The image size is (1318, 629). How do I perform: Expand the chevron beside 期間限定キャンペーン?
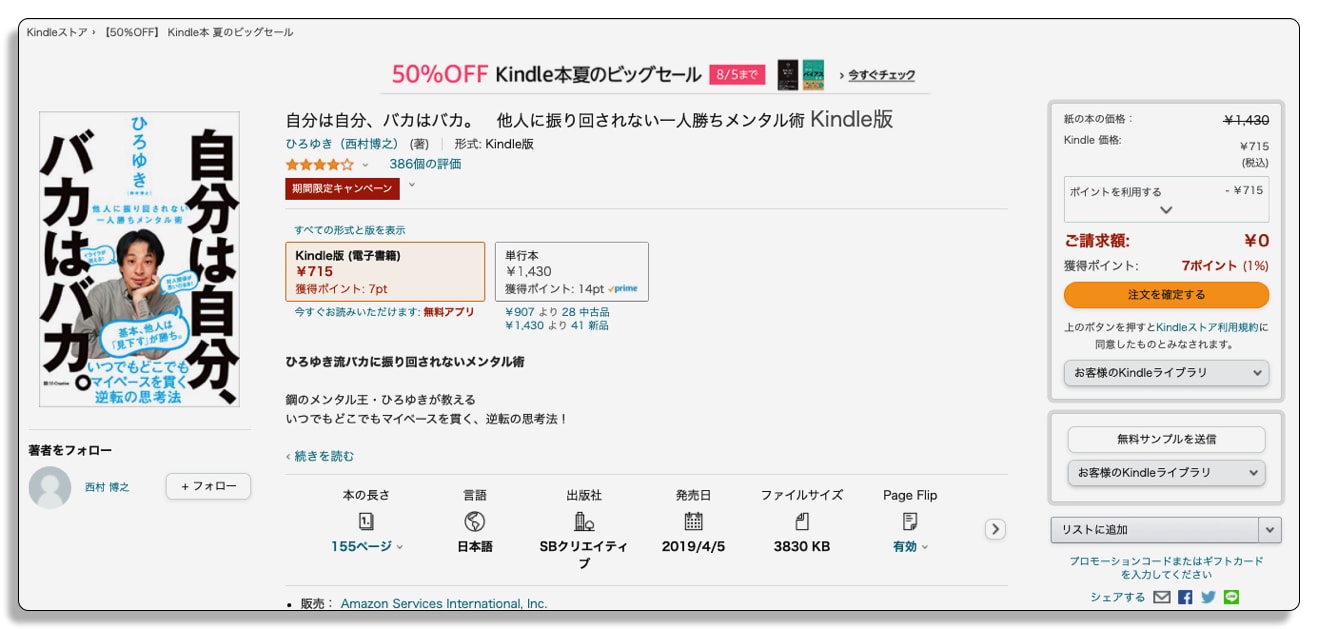coord(411,185)
